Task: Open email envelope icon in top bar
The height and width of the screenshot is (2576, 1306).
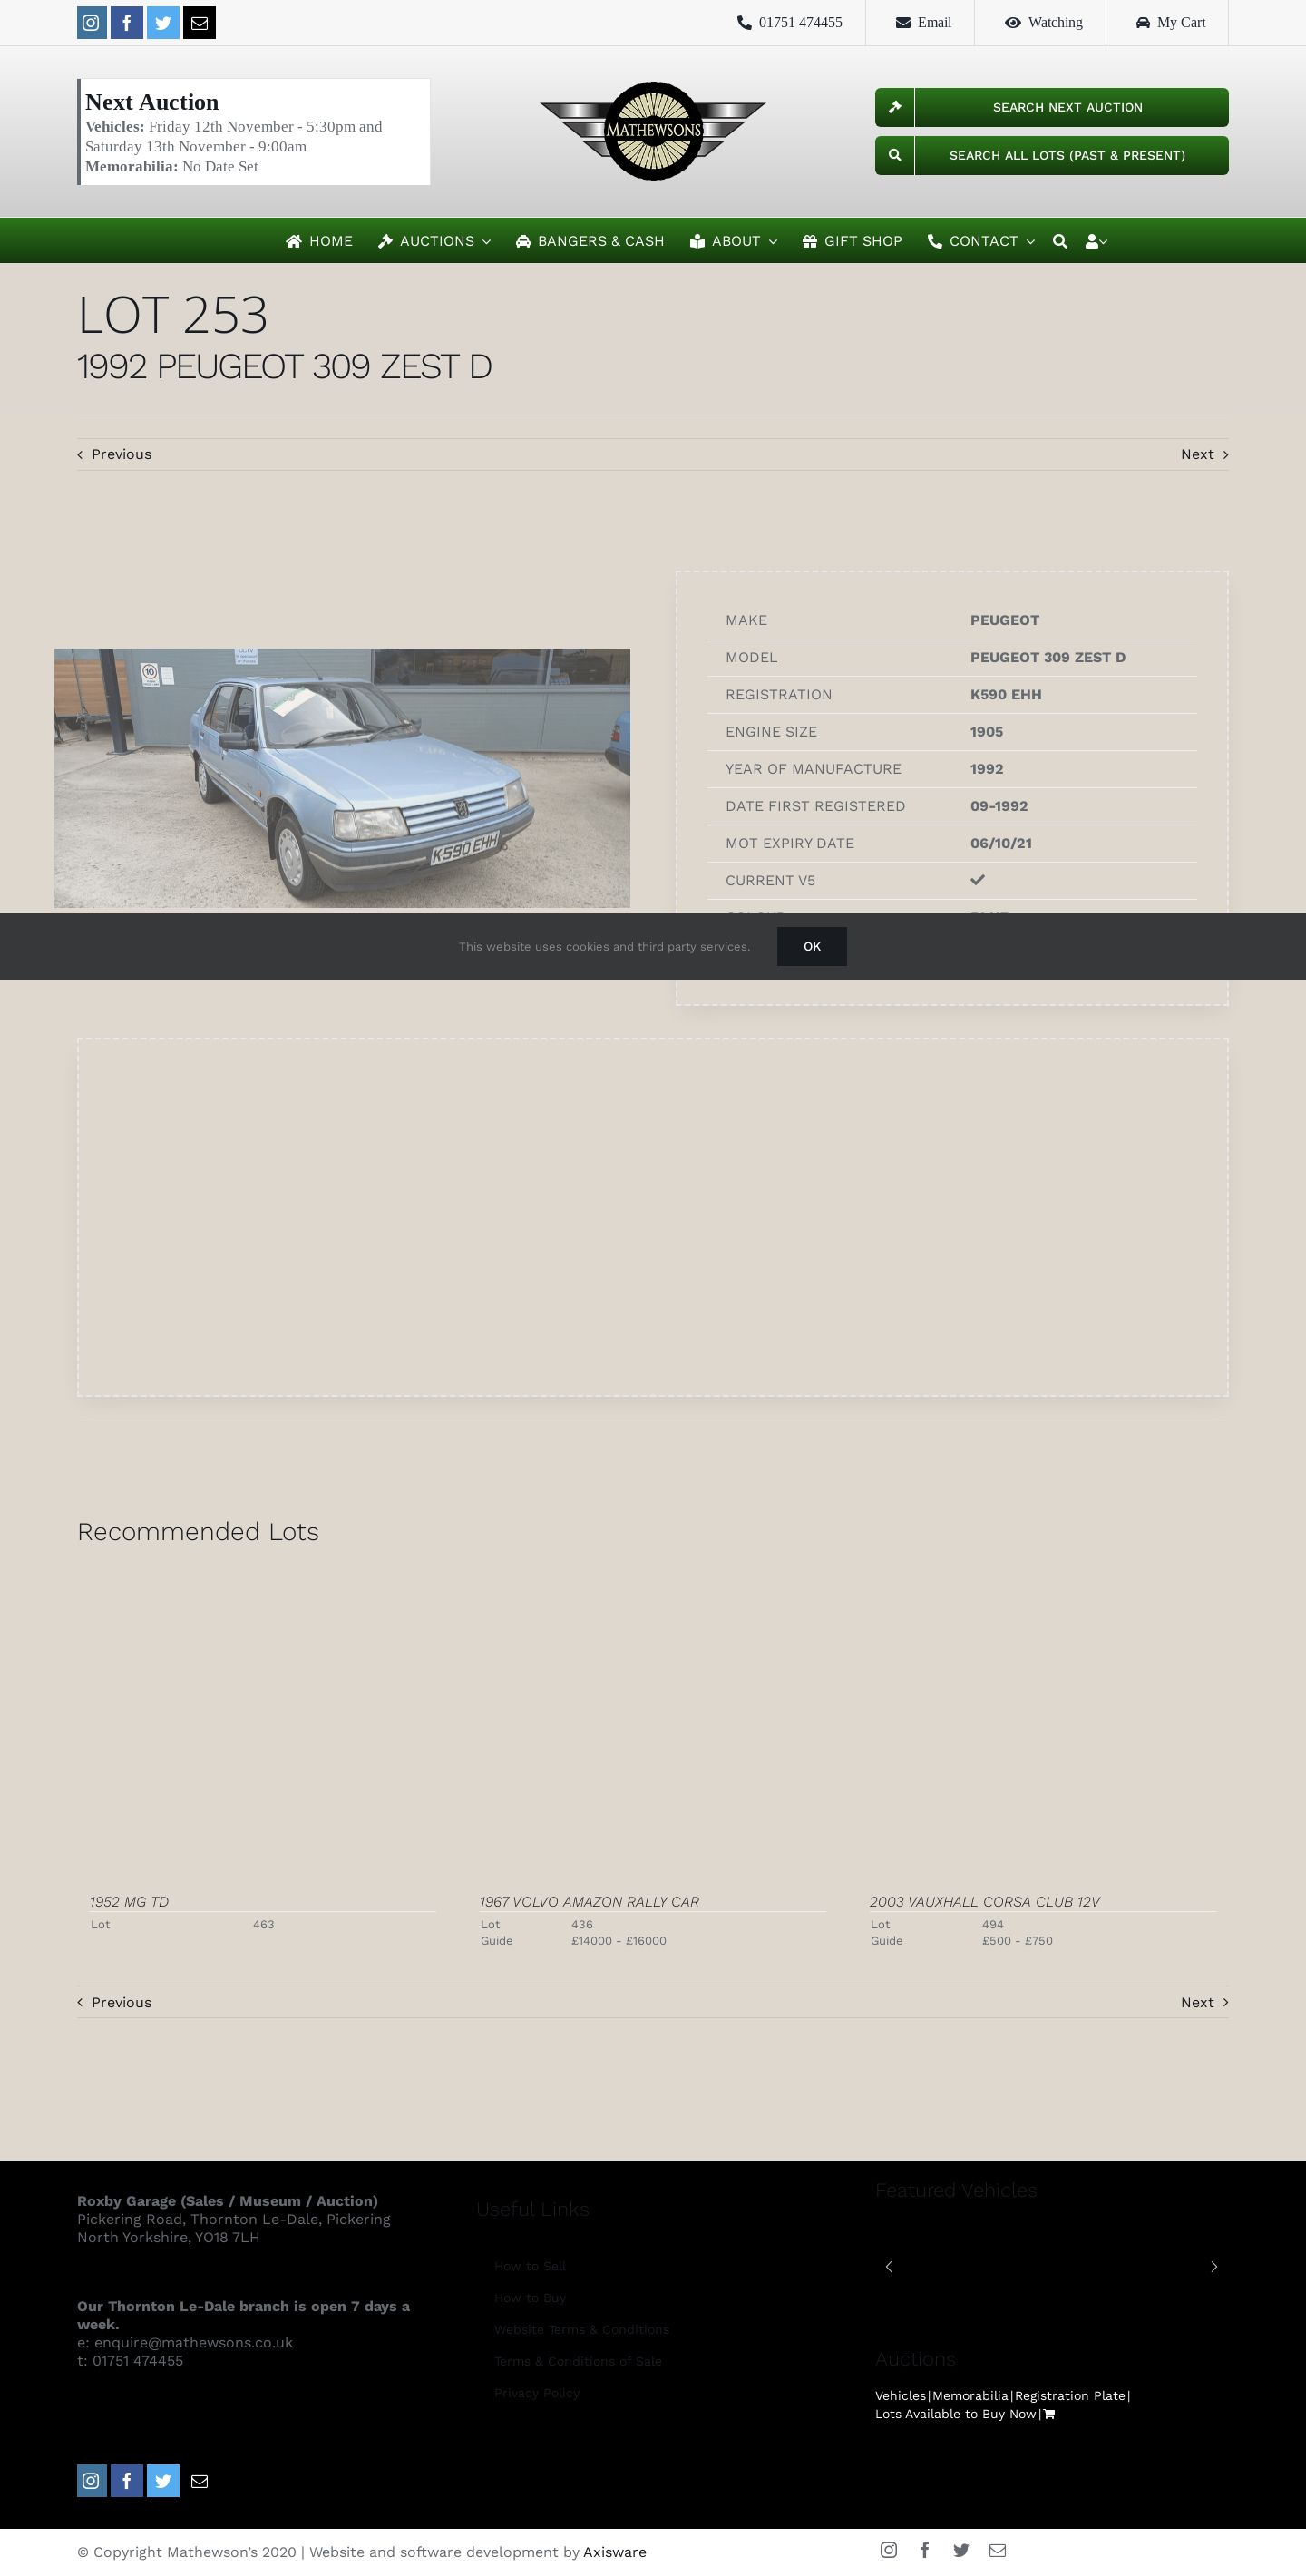Action: [x=199, y=22]
